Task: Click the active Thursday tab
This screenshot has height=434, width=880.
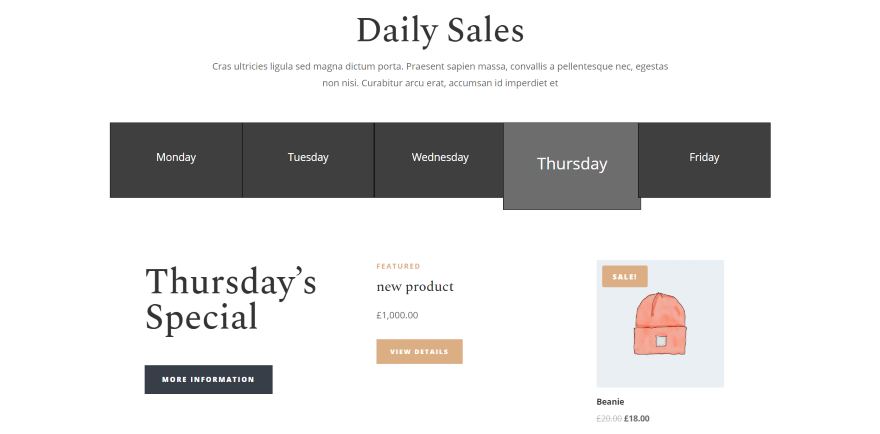Action: point(571,164)
